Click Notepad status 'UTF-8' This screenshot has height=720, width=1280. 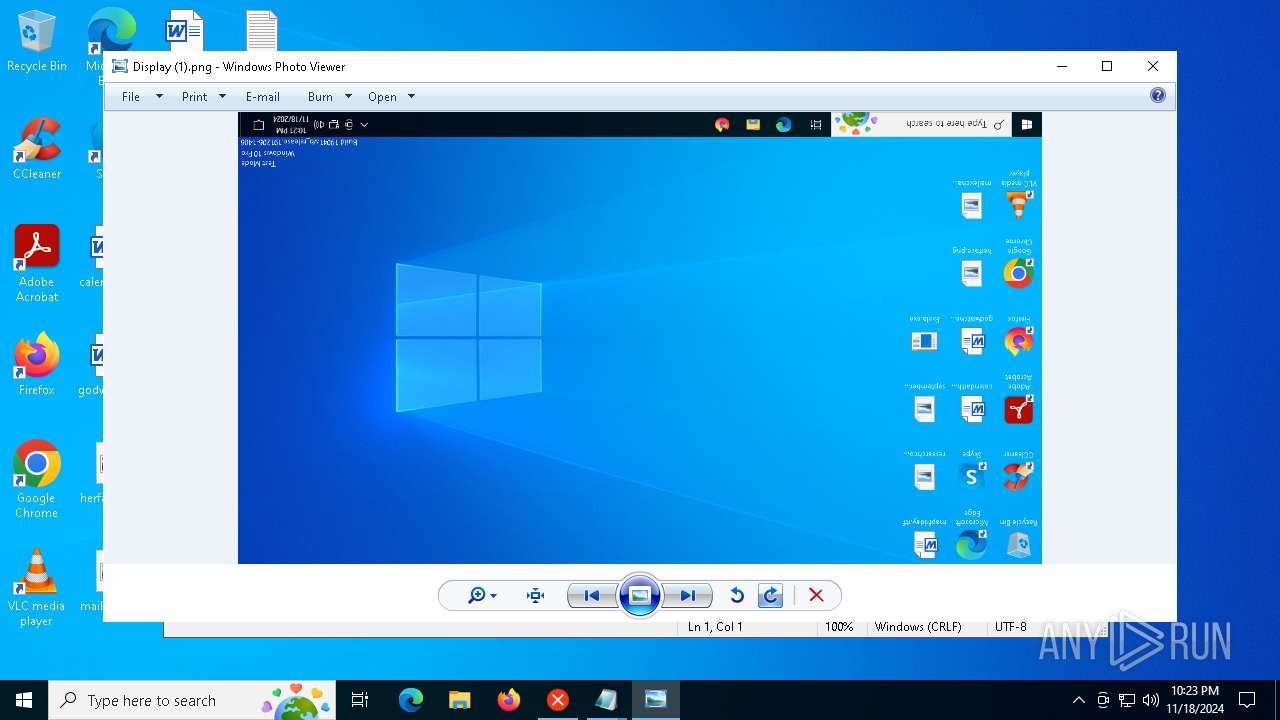[x=1010, y=627]
